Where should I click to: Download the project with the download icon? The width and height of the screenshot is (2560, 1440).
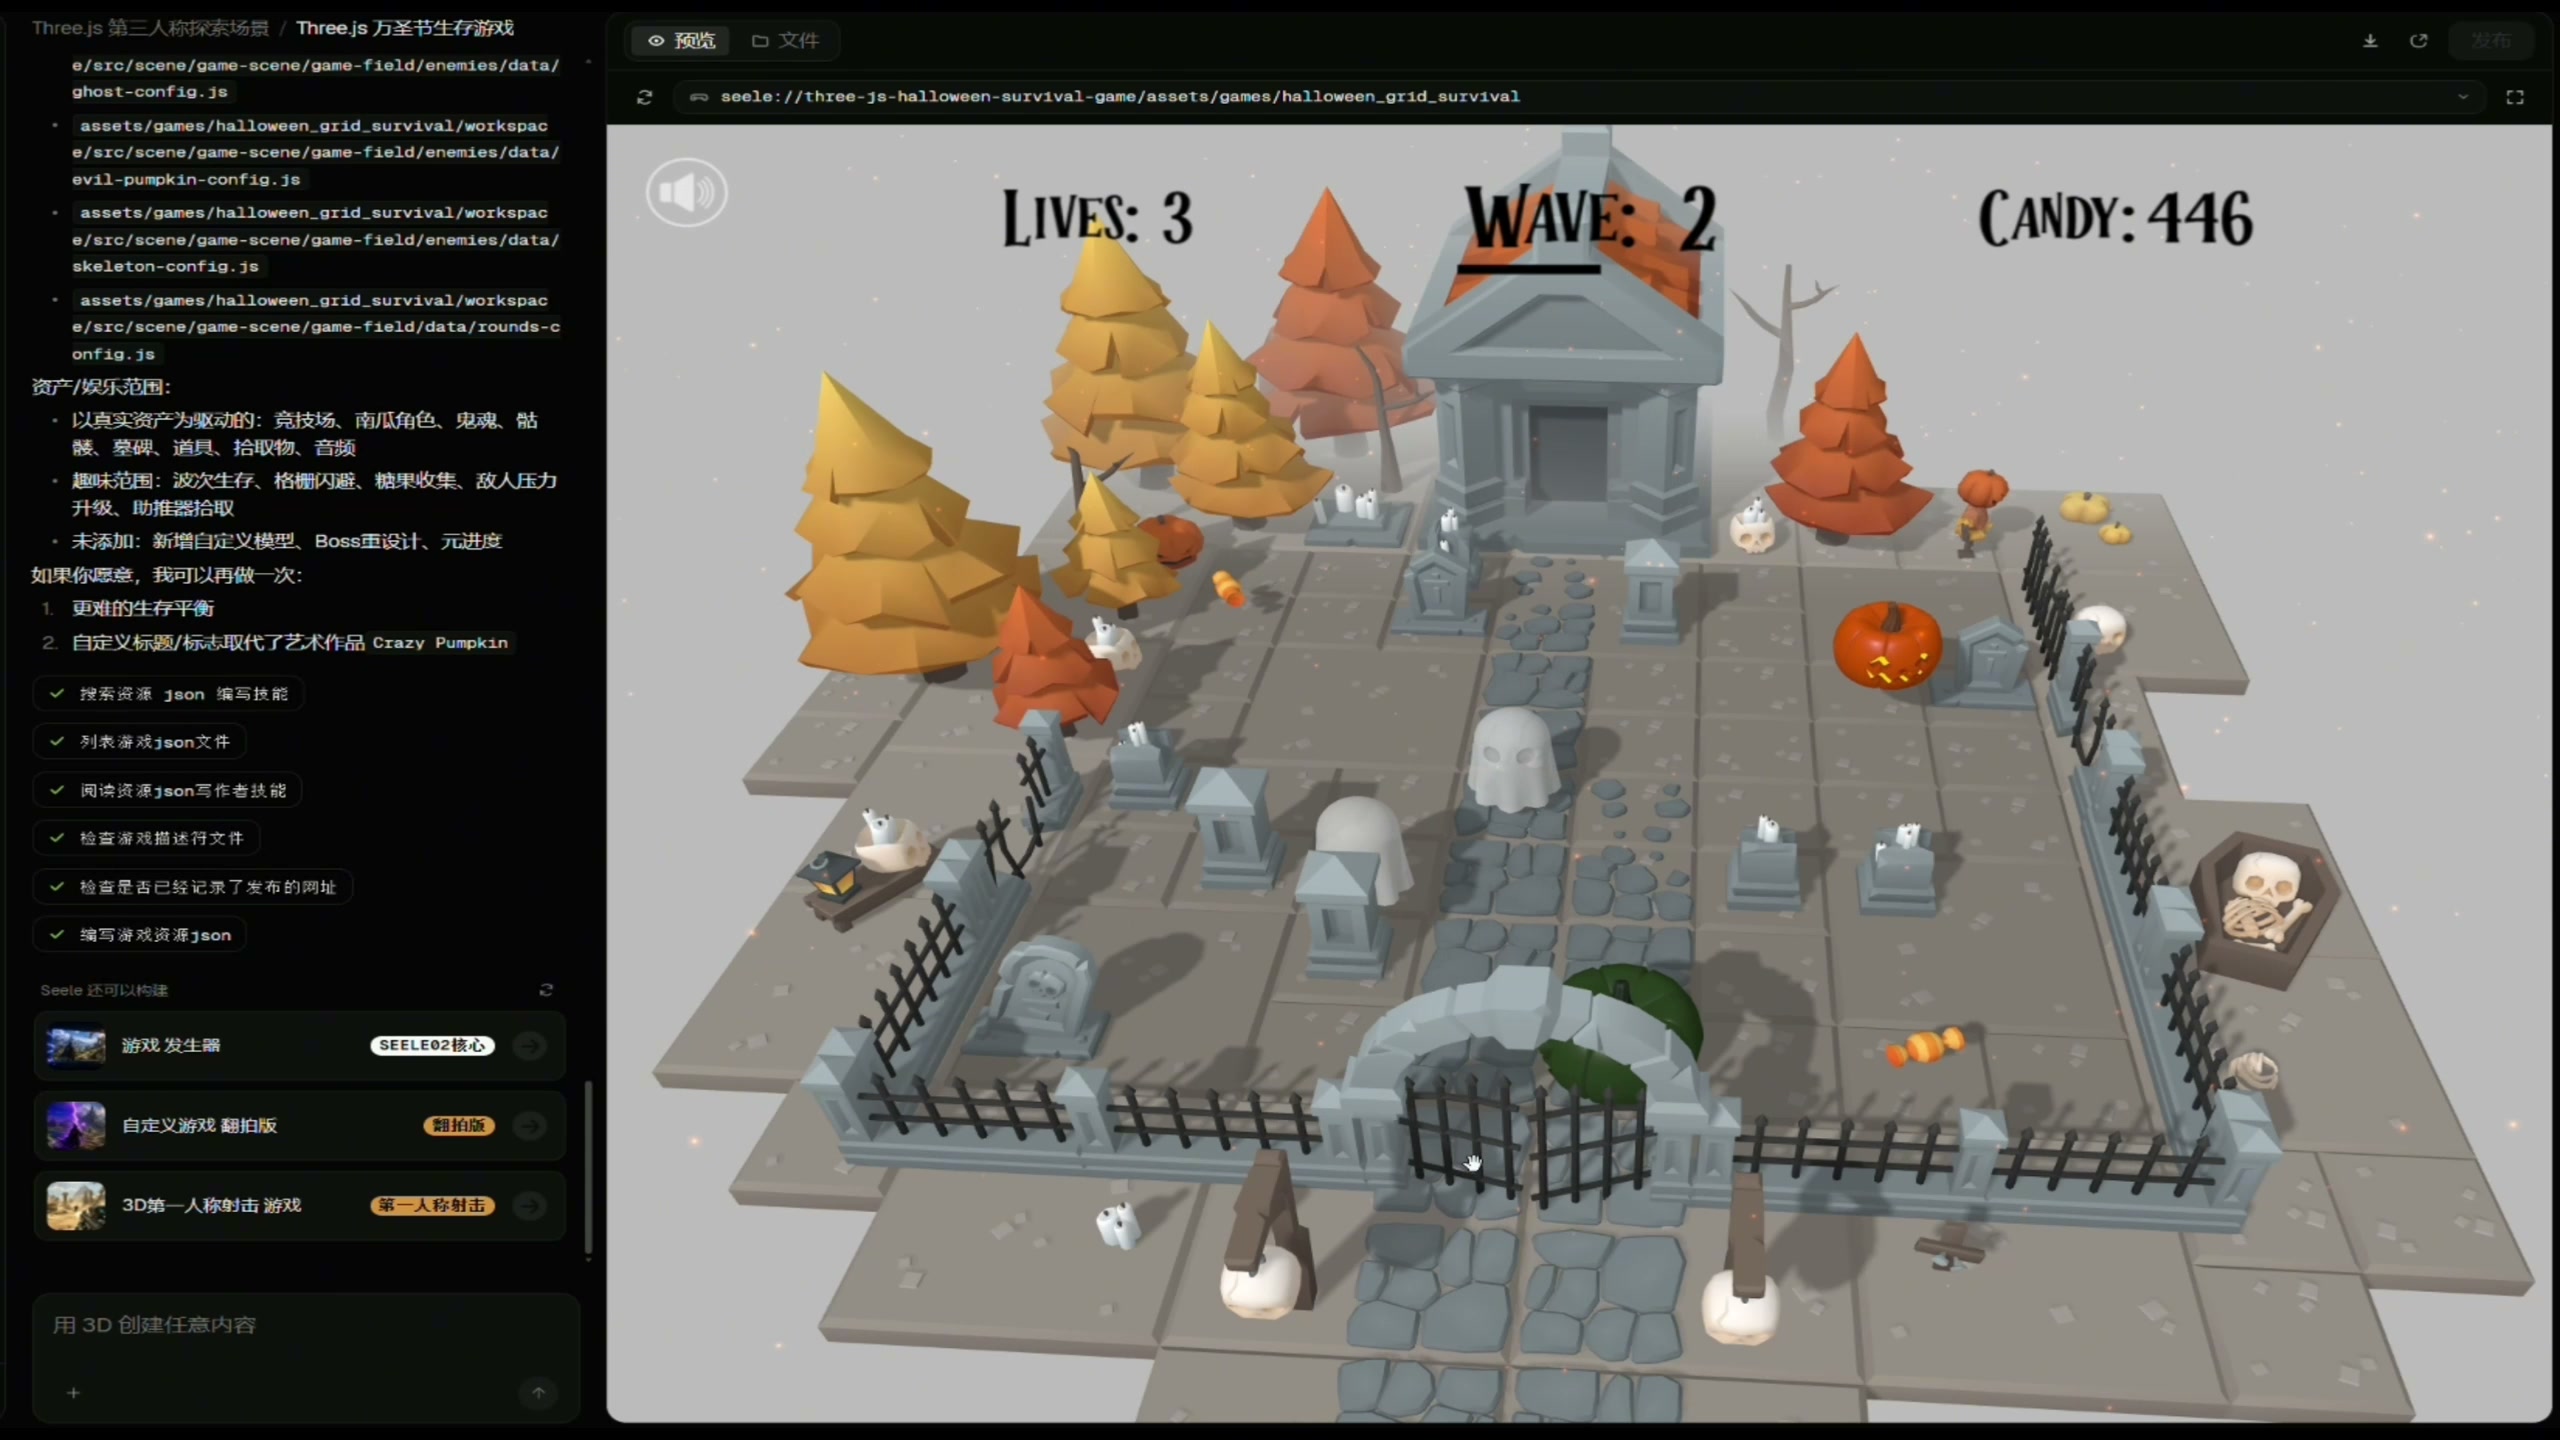(x=2370, y=41)
